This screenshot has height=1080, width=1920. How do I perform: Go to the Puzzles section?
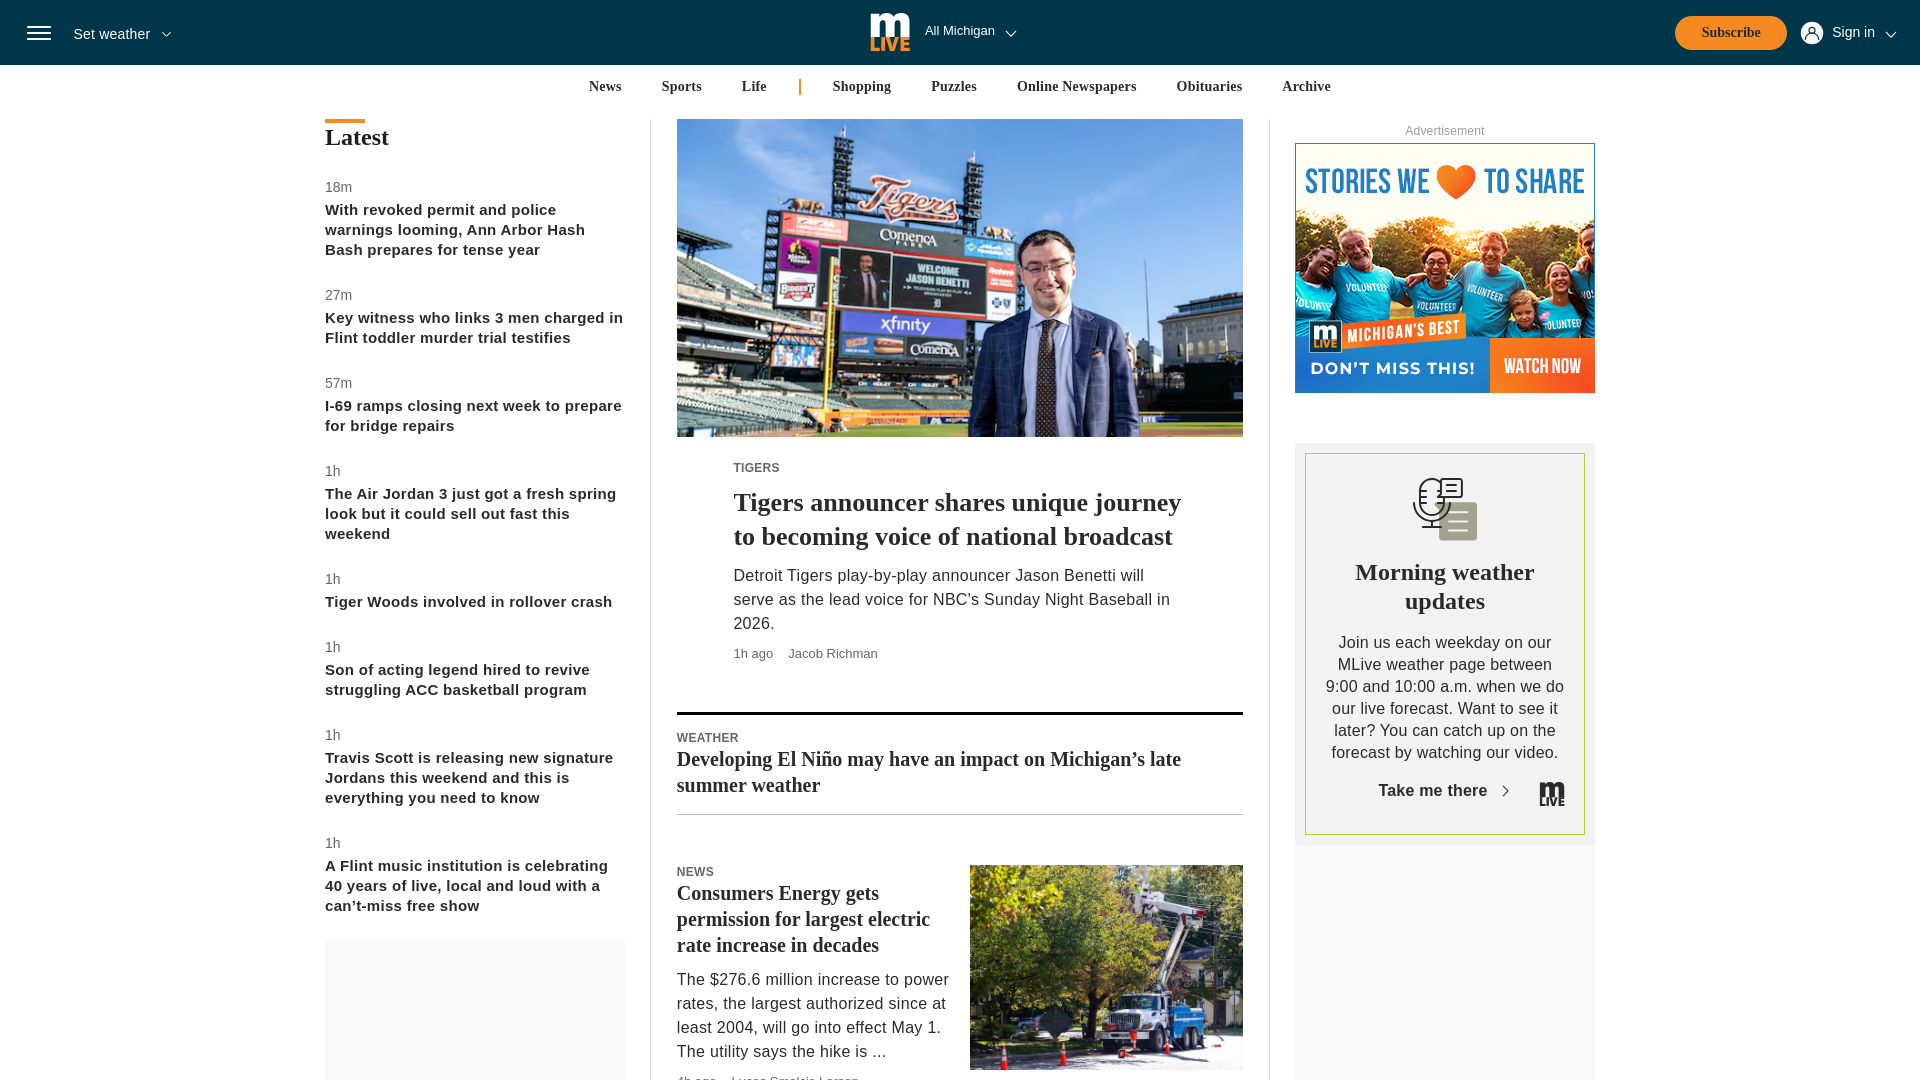(x=953, y=87)
